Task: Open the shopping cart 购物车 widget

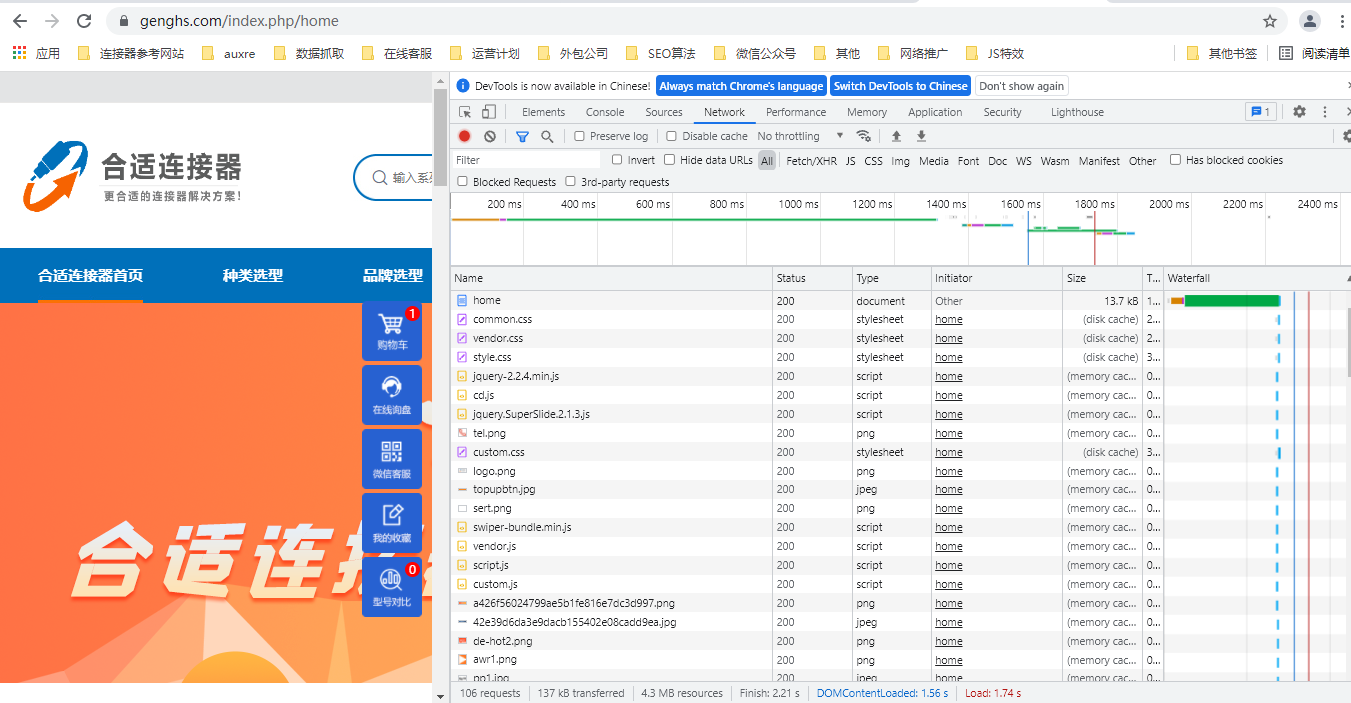Action: (x=392, y=331)
